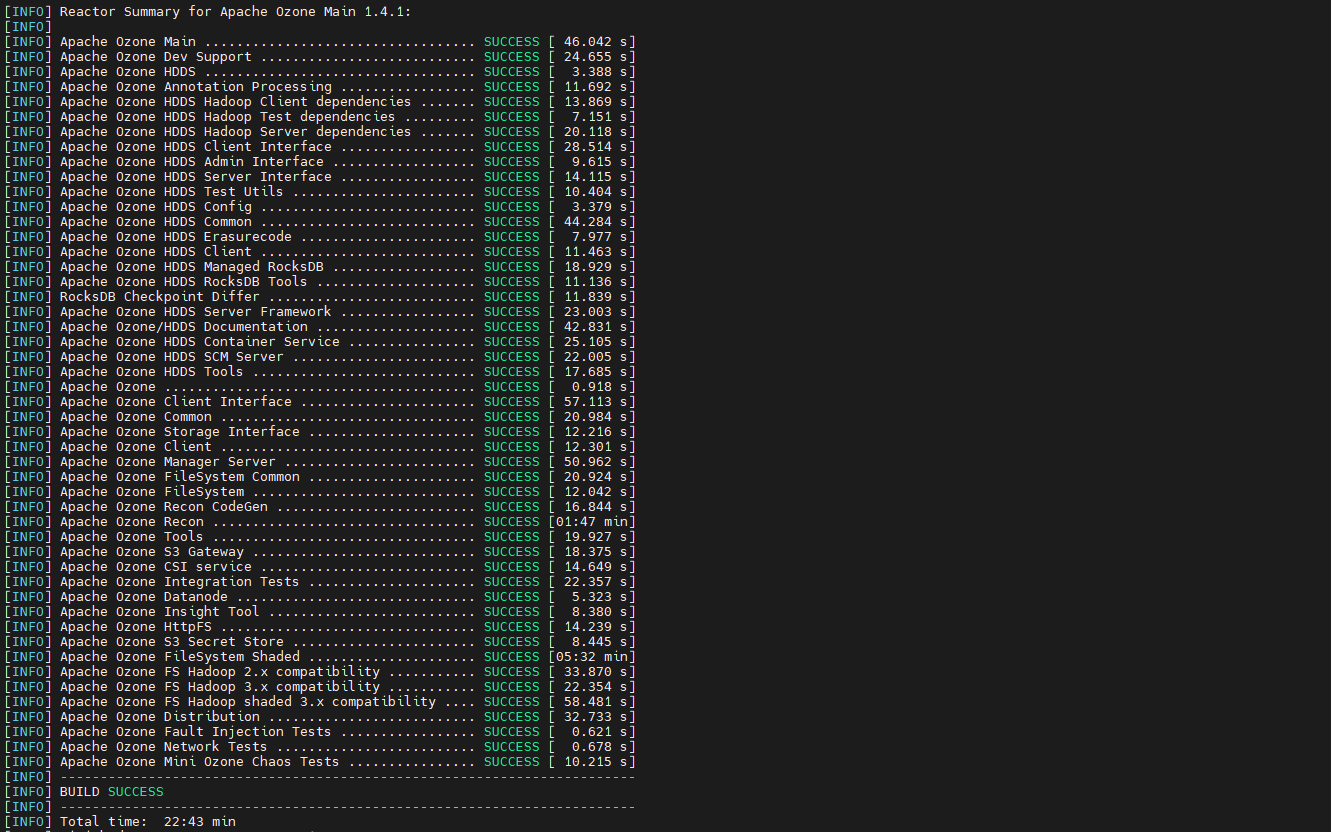Select 'Apache Ozone FS Hadoop 2.x compatibility' text
Image resolution: width=1331 pixels, height=832 pixels.
pos(220,672)
